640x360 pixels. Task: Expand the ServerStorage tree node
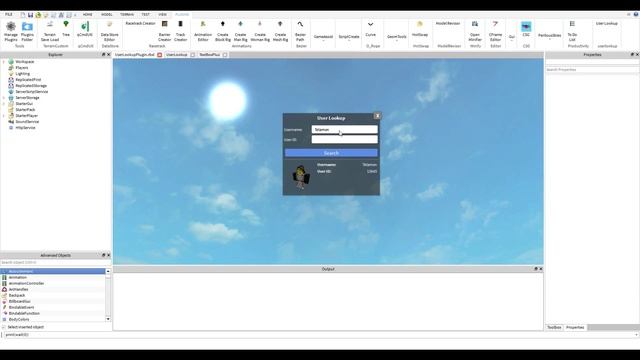tap(4, 98)
